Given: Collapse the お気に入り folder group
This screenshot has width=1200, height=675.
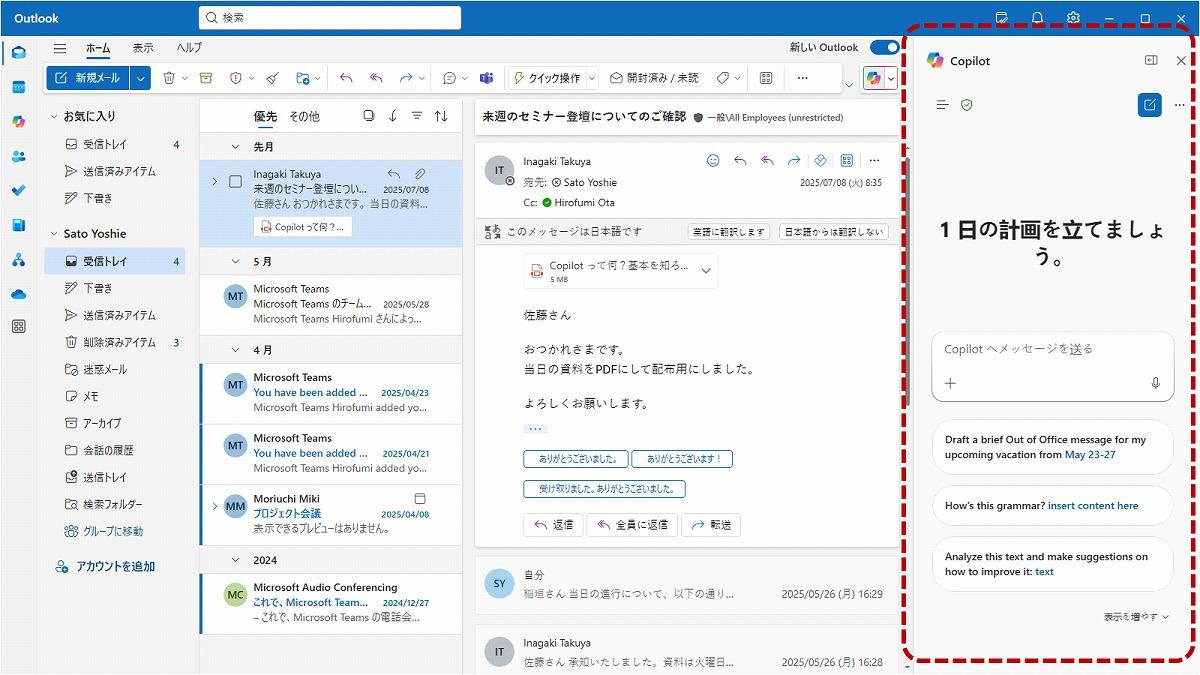Looking at the screenshot, I should [x=54, y=117].
